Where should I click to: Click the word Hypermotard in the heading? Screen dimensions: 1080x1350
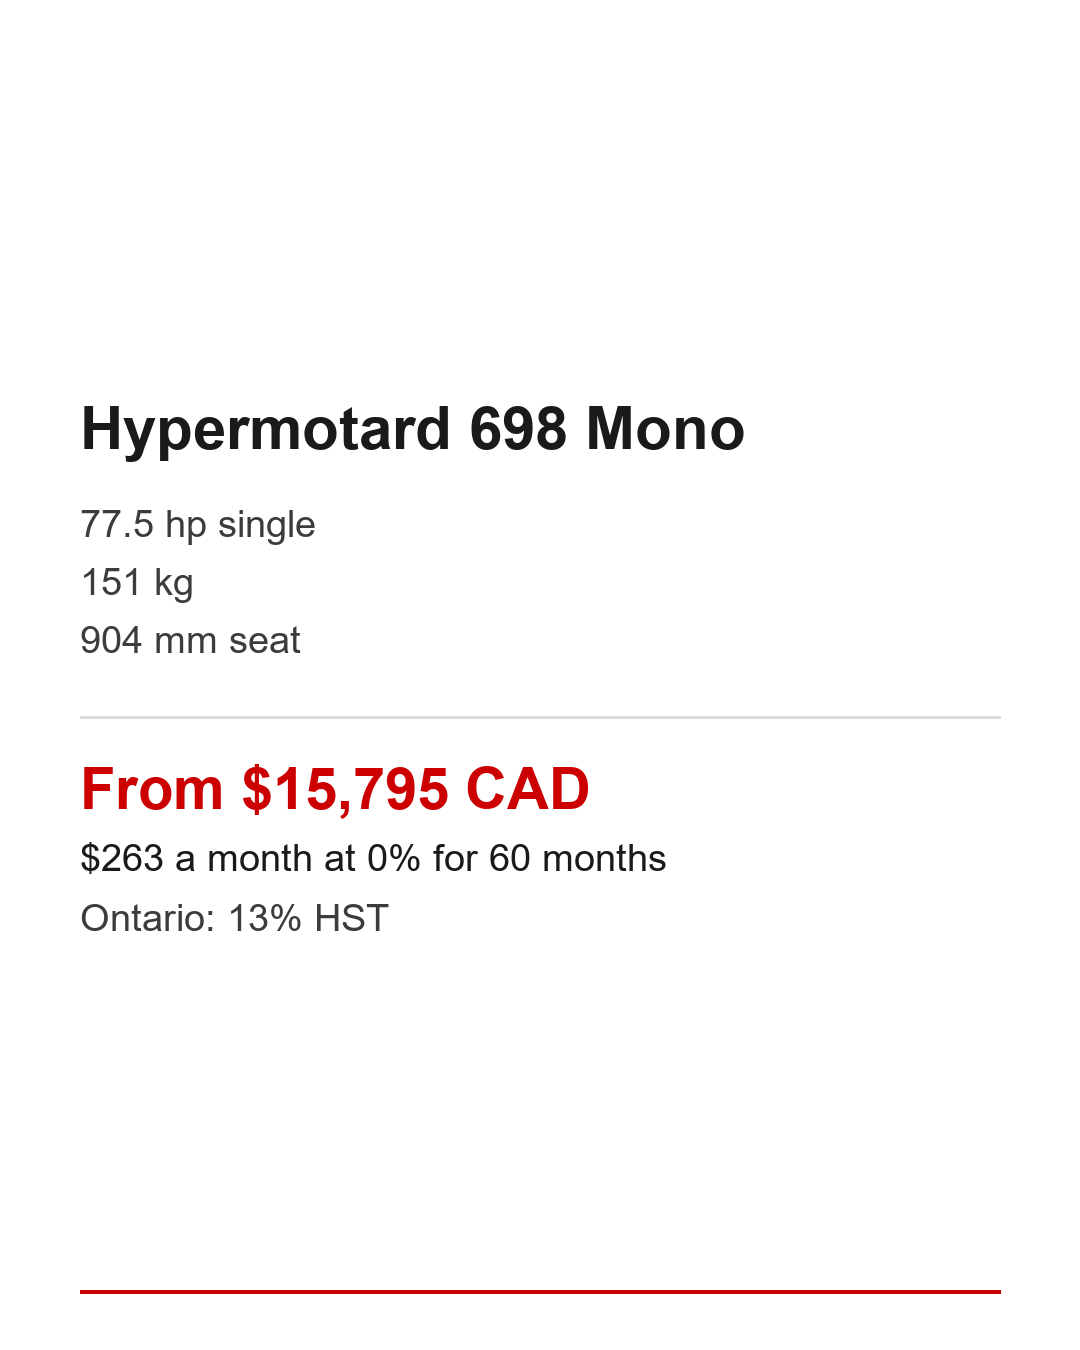coord(265,430)
